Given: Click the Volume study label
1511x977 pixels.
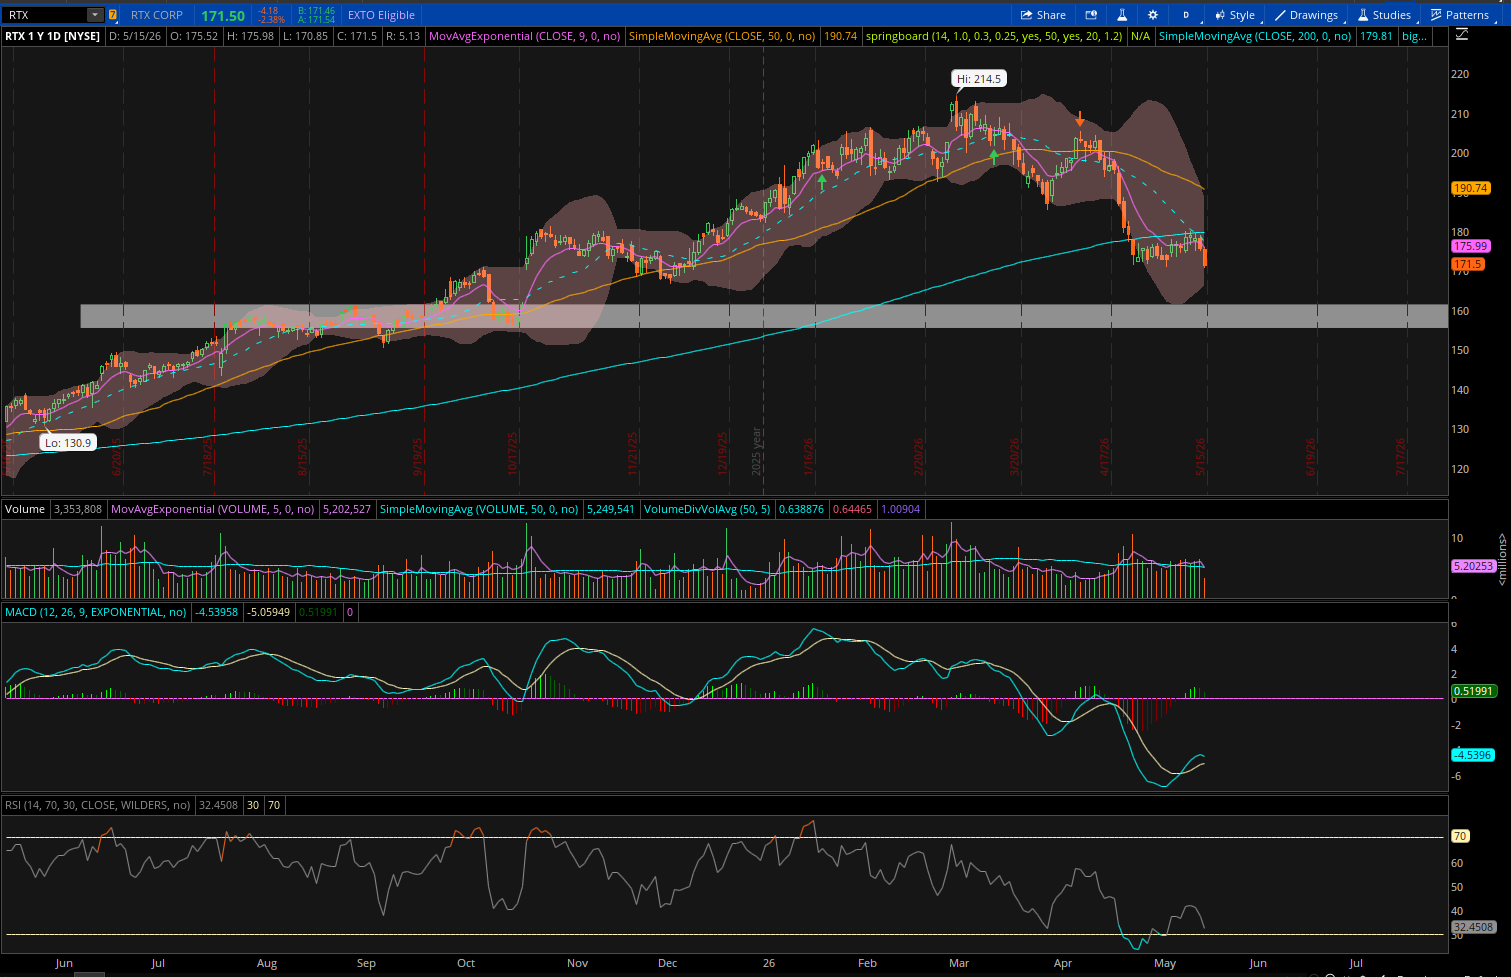Looking at the screenshot, I should tap(25, 509).
